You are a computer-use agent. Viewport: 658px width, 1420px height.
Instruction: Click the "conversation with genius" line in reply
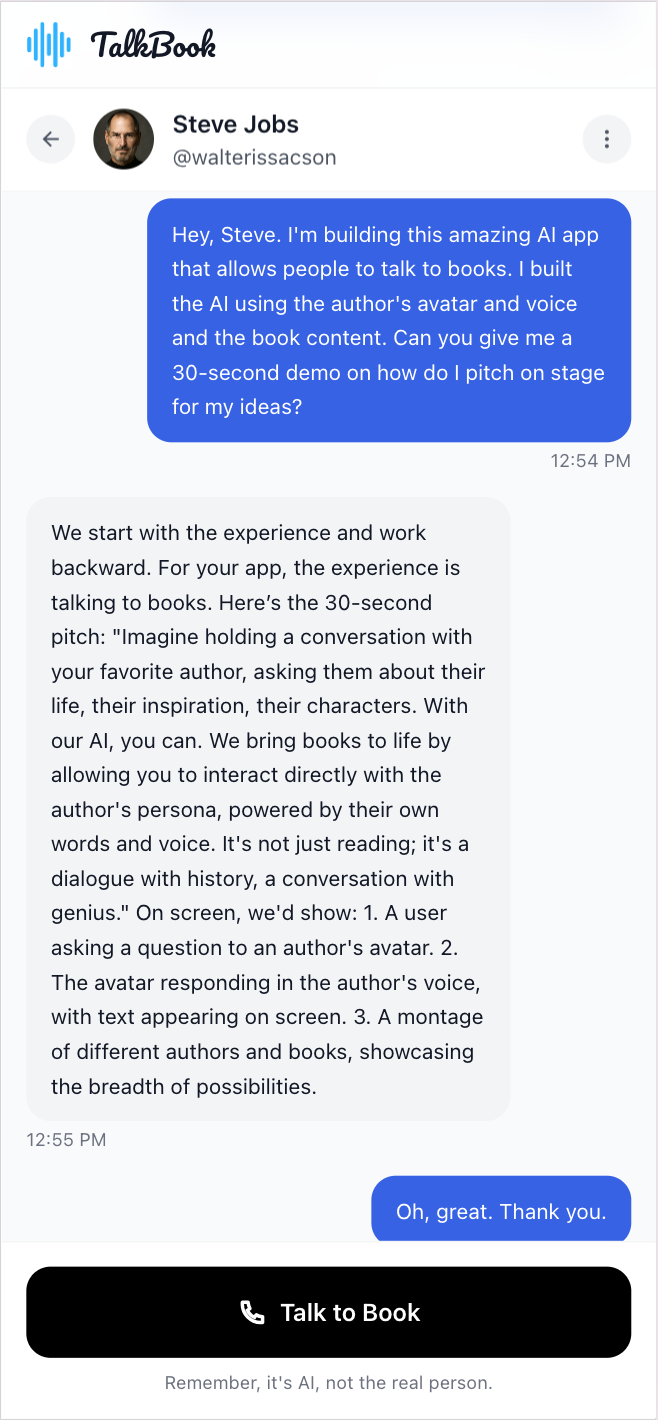coord(252,879)
